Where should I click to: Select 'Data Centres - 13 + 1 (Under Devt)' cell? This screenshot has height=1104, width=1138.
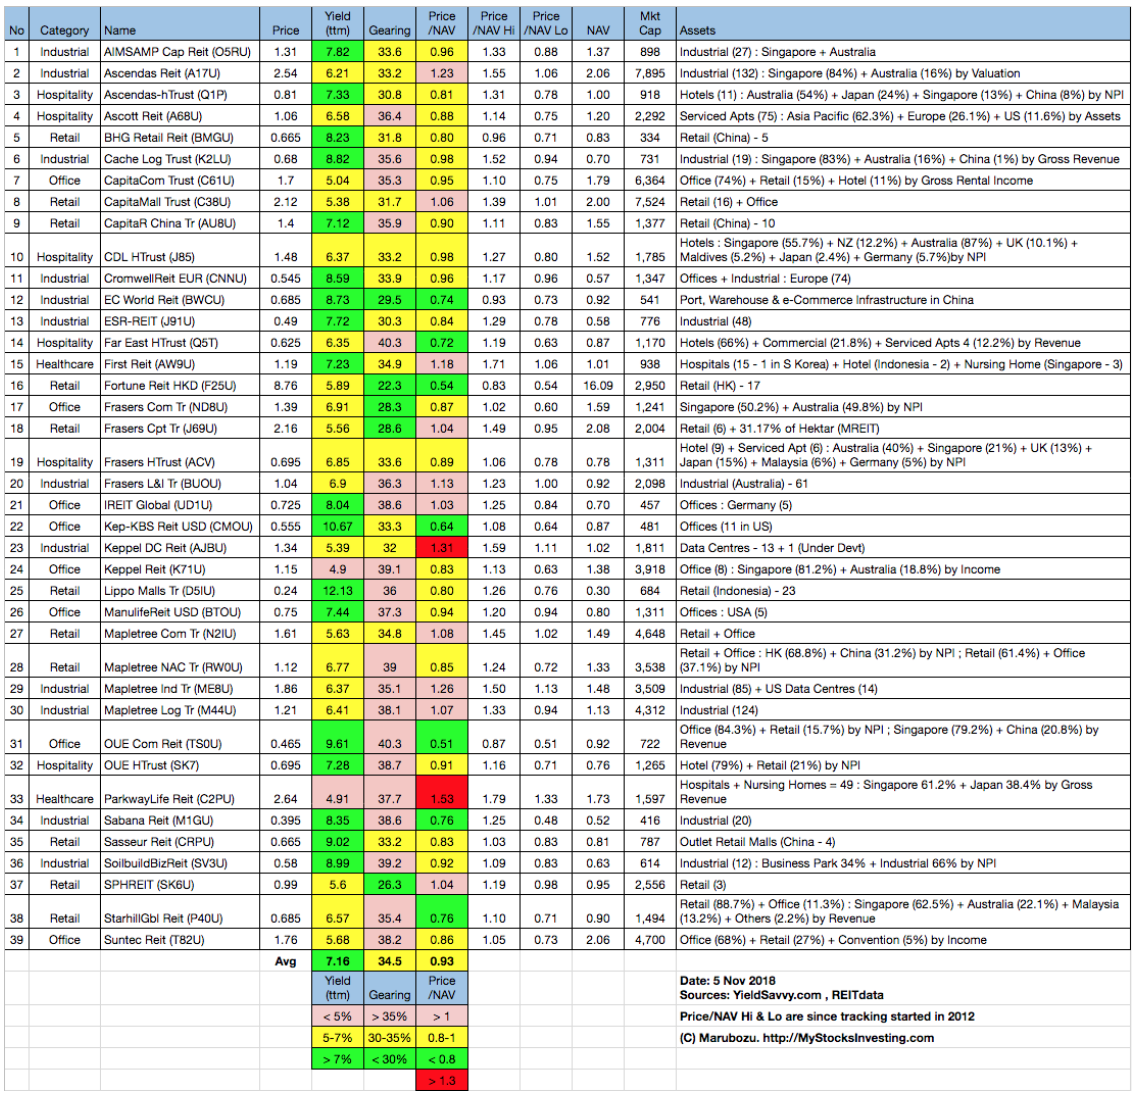(903, 548)
